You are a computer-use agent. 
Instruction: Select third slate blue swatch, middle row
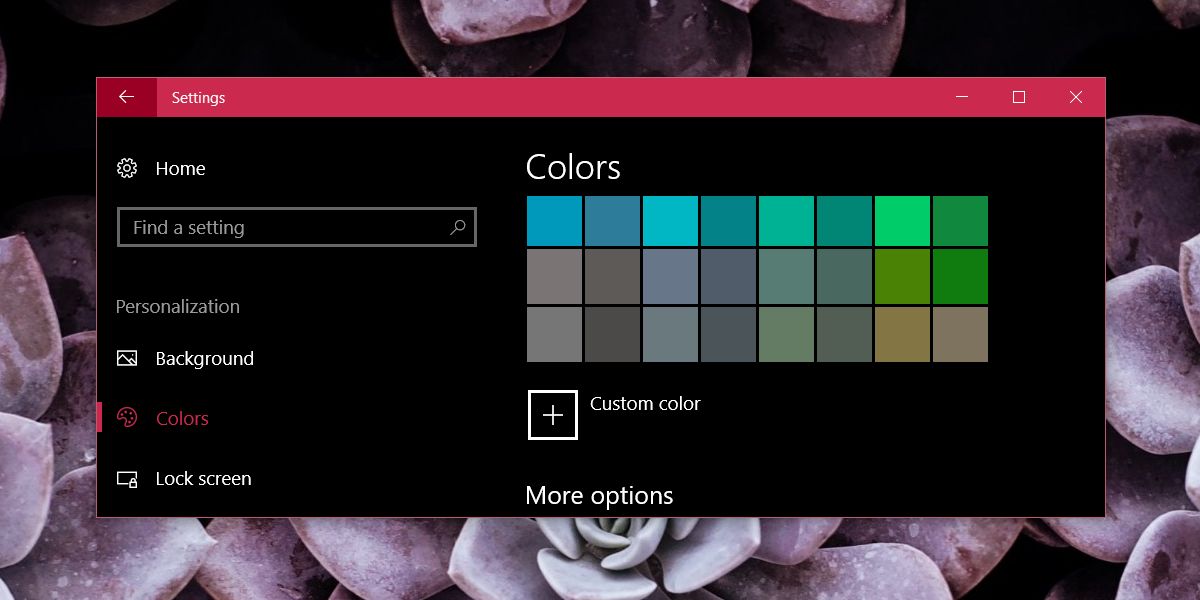pos(670,277)
